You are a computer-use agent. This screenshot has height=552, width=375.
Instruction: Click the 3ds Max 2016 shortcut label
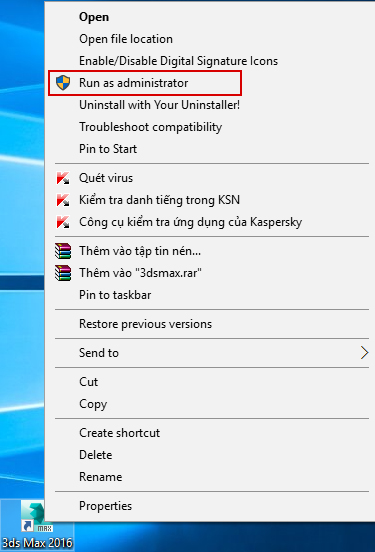(x=37, y=543)
